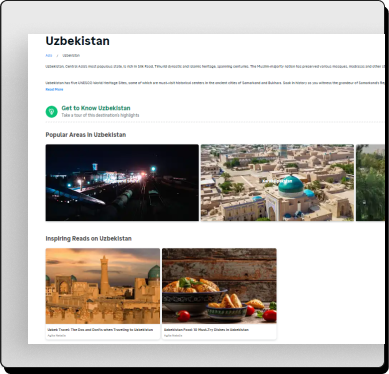Open Get to Know Uzbekistan heading

tap(96, 108)
